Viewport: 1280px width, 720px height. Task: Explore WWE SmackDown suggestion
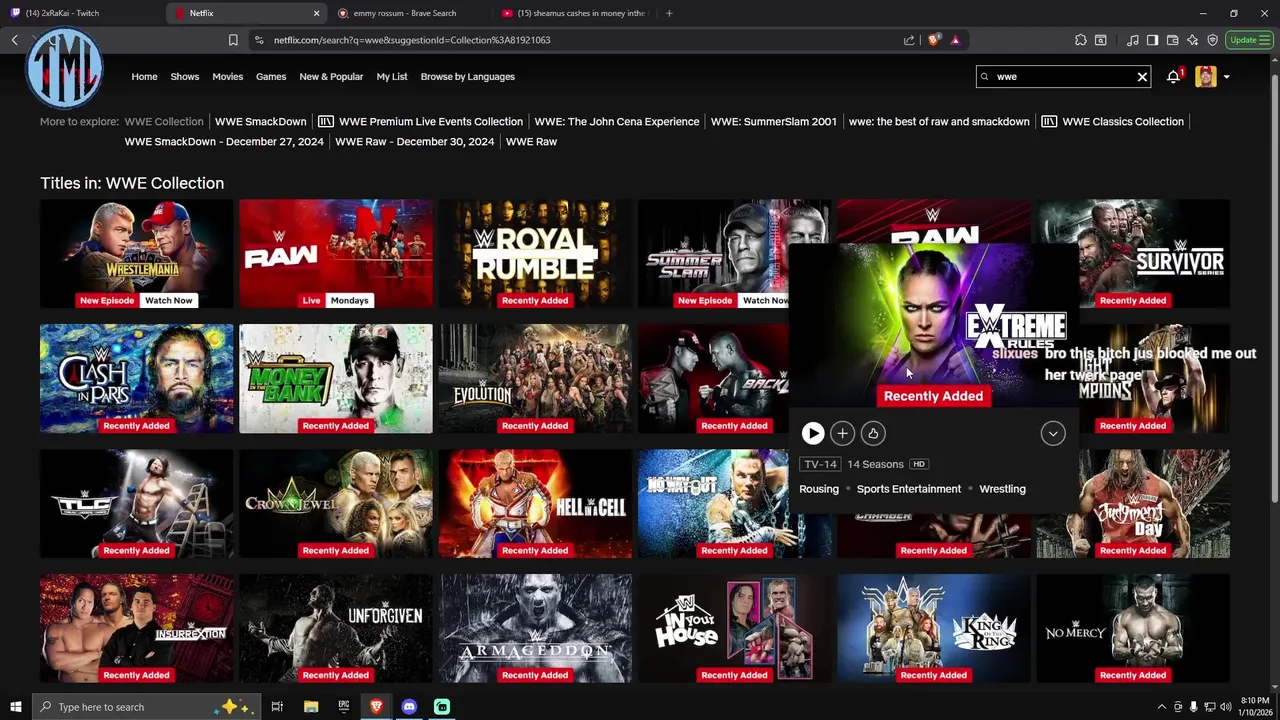260,121
